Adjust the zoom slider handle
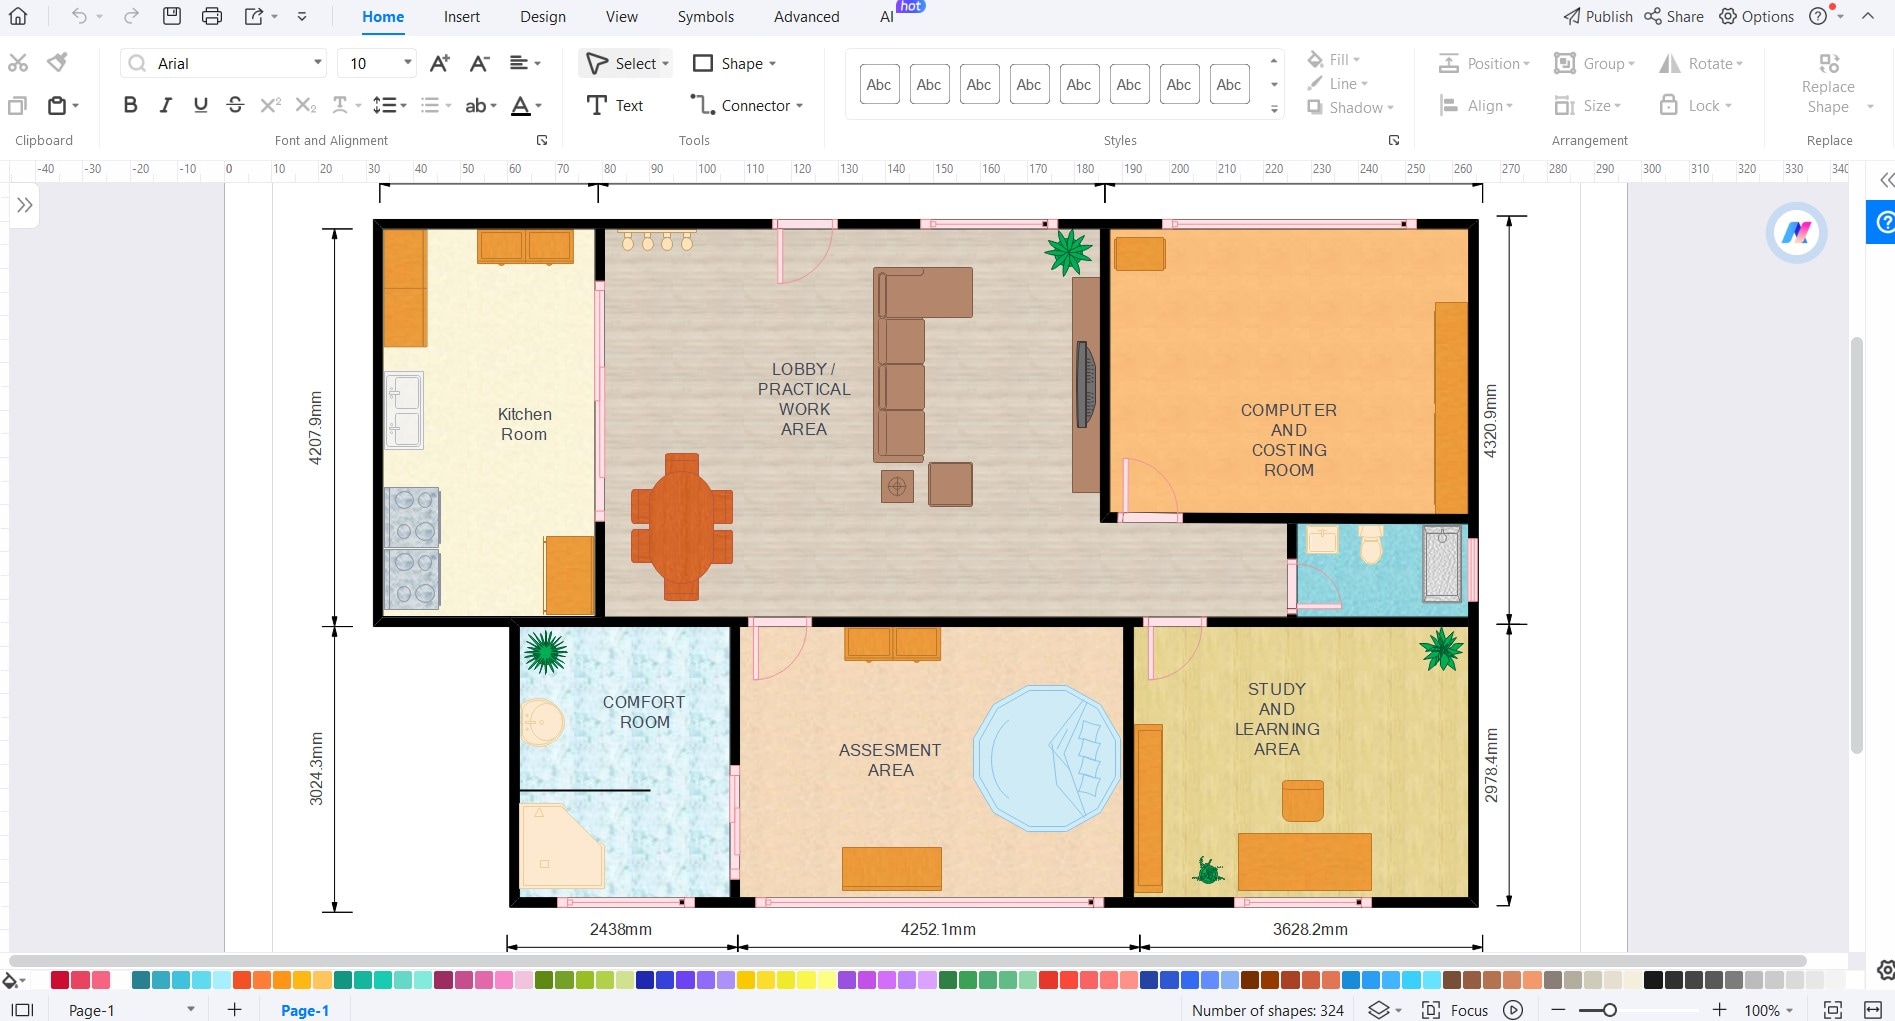Screen dimensions: 1895x1021 pyautogui.click(x=1609, y=1010)
